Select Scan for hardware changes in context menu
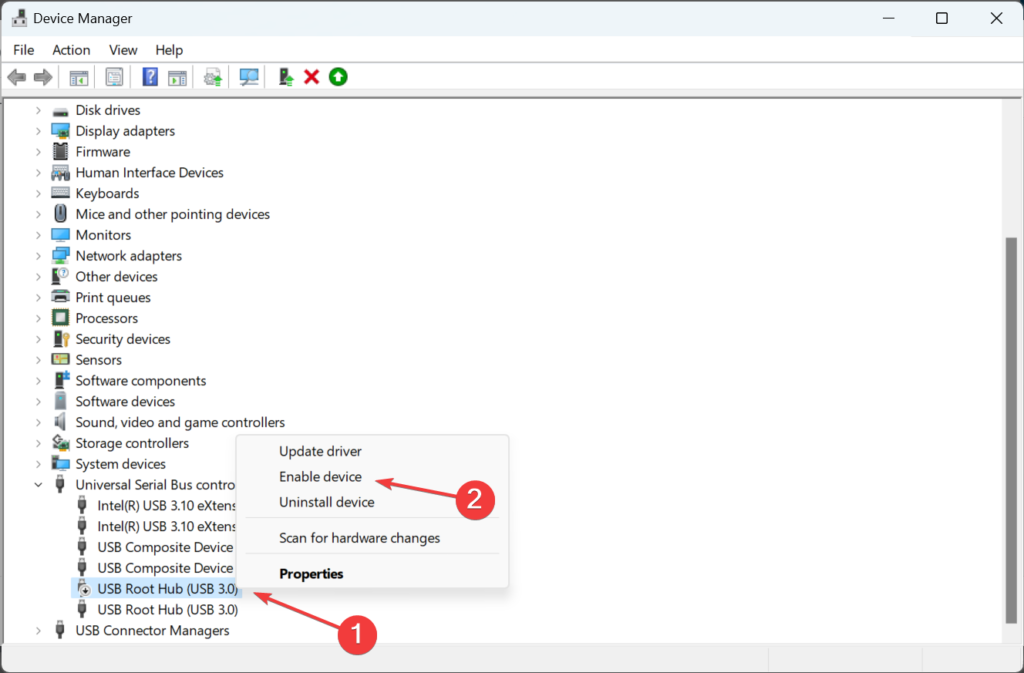Image resolution: width=1024 pixels, height=673 pixels. click(x=359, y=538)
